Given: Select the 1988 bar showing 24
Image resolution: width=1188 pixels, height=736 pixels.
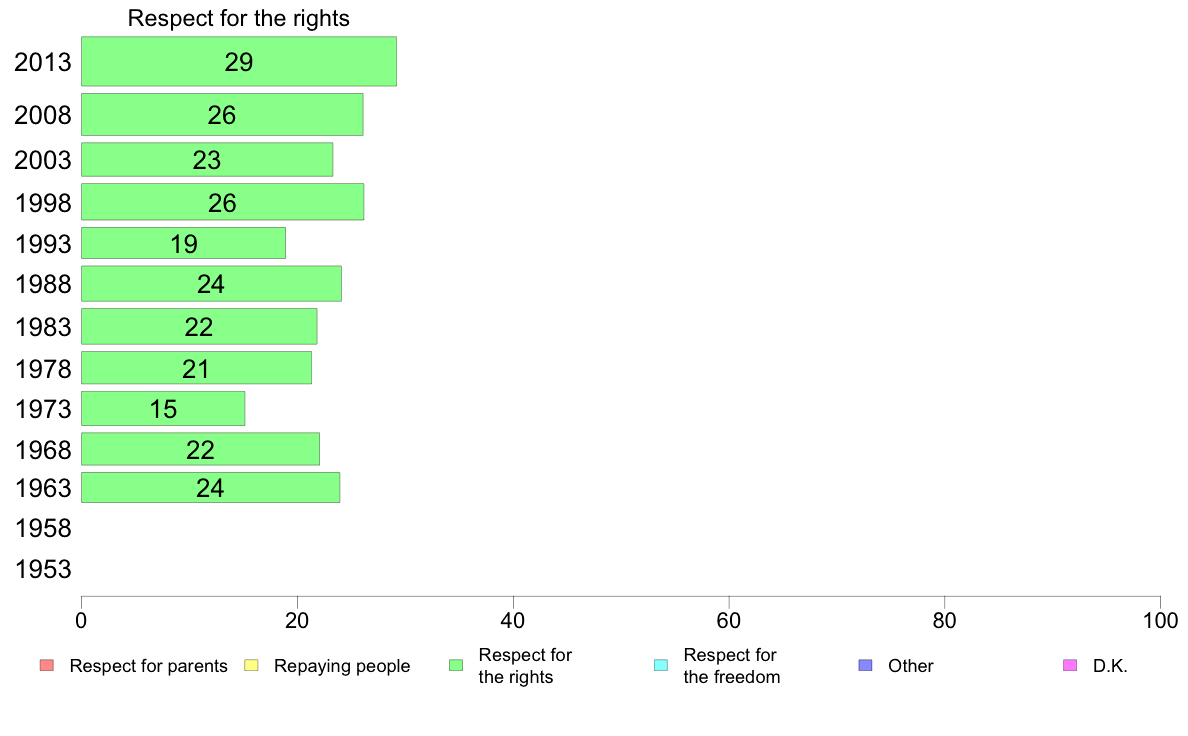Looking at the screenshot, I should [x=211, y=283].
